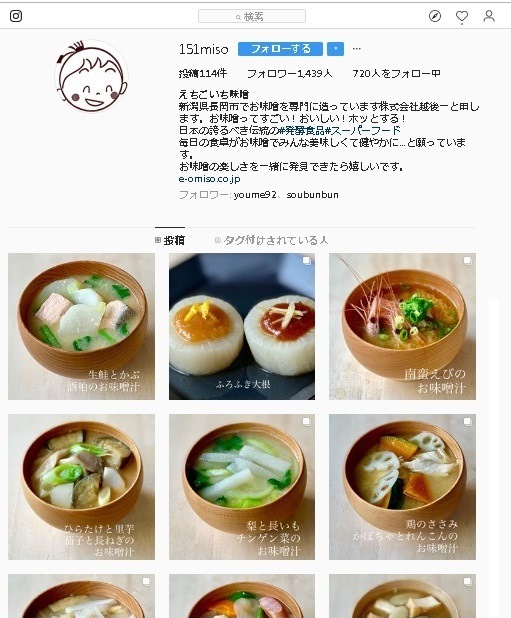Image resolution: width=511 pixels, height=618 pixels.
Task: Switch to the タグ付けされている人 tab
Action: tap(271, 240)
